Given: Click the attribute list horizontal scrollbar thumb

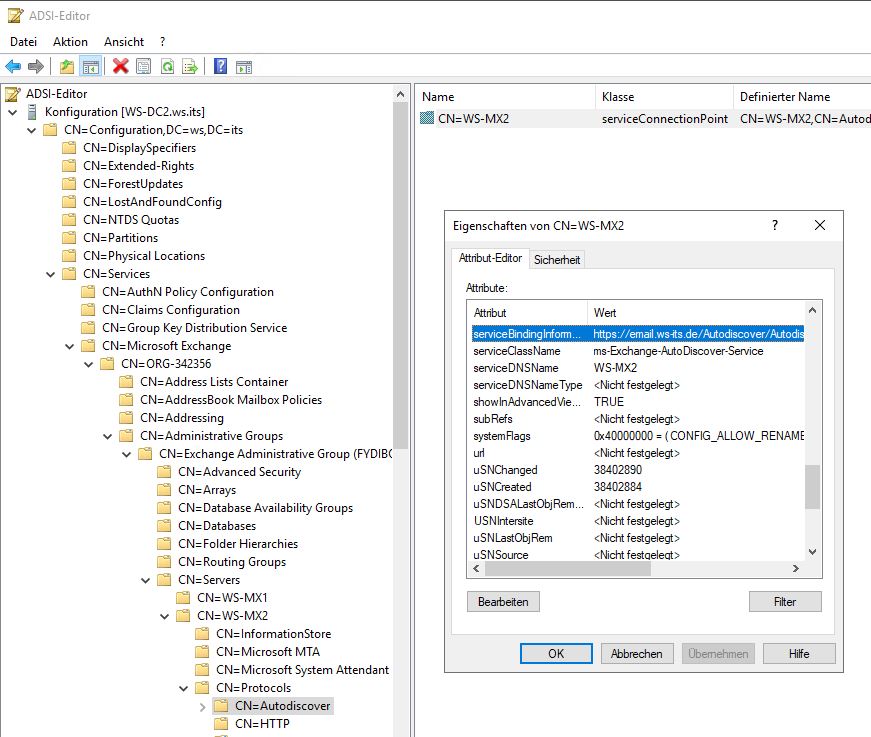Looking at the screenshot, I should click(x=568, y=569).
